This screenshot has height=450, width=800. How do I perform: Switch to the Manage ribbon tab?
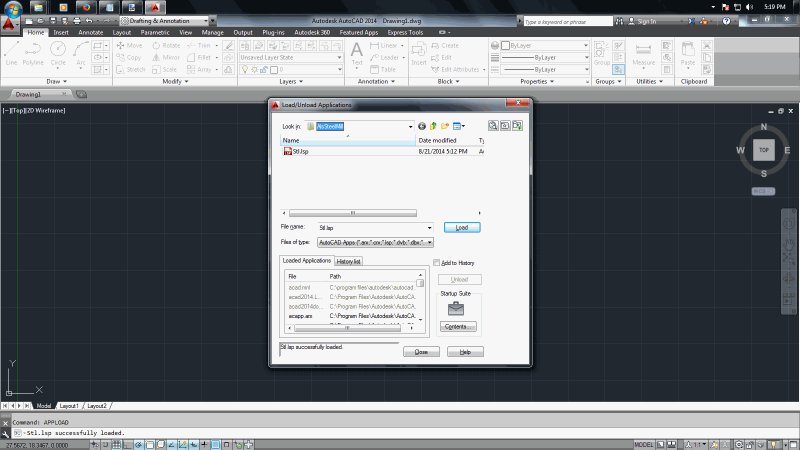coord(212,32)
